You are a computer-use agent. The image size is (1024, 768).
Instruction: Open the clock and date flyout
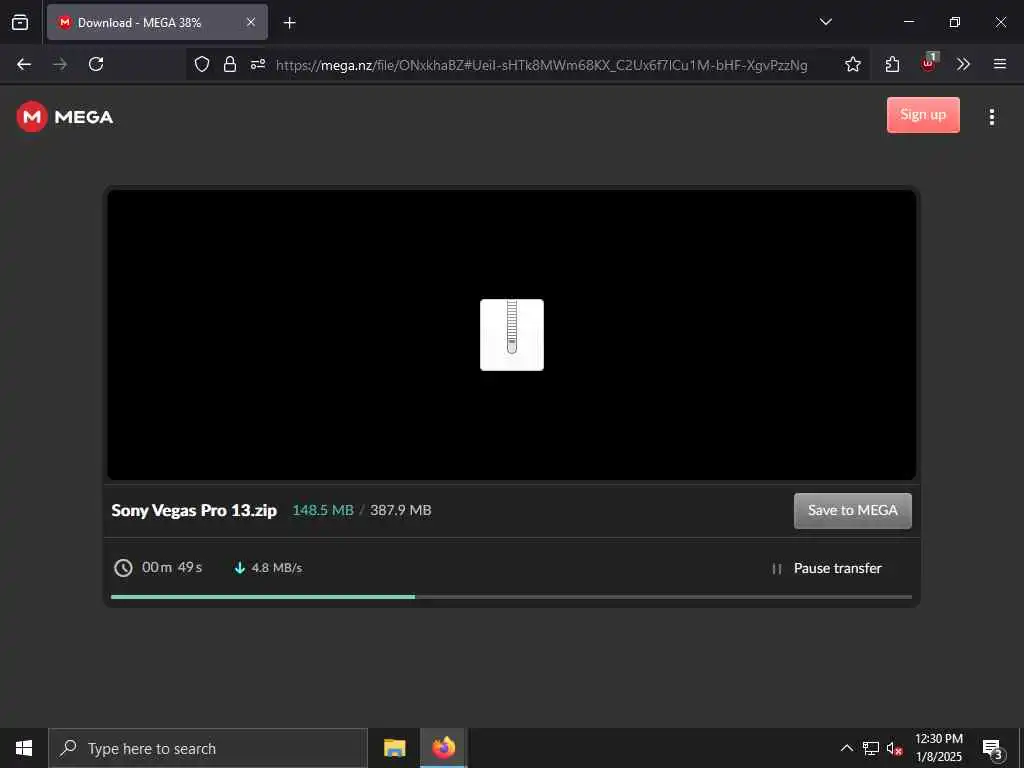point(939,748)
